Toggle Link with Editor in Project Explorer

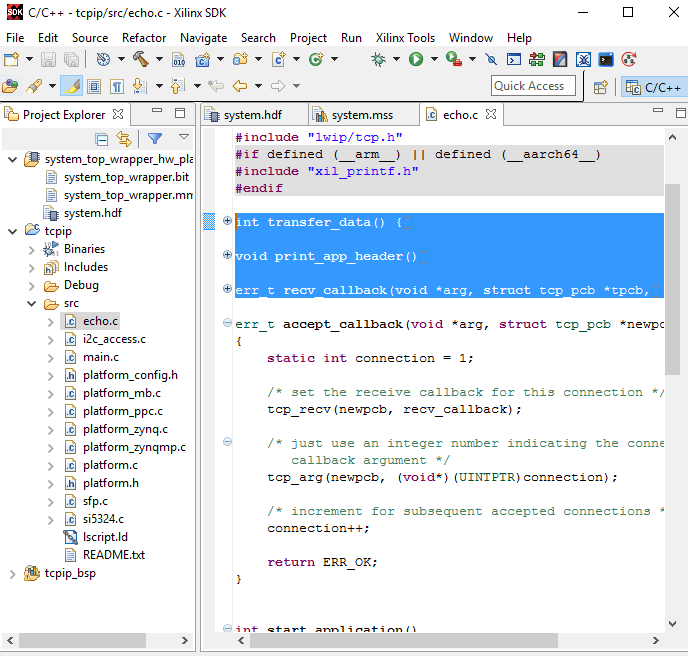(x=124, y=139)
